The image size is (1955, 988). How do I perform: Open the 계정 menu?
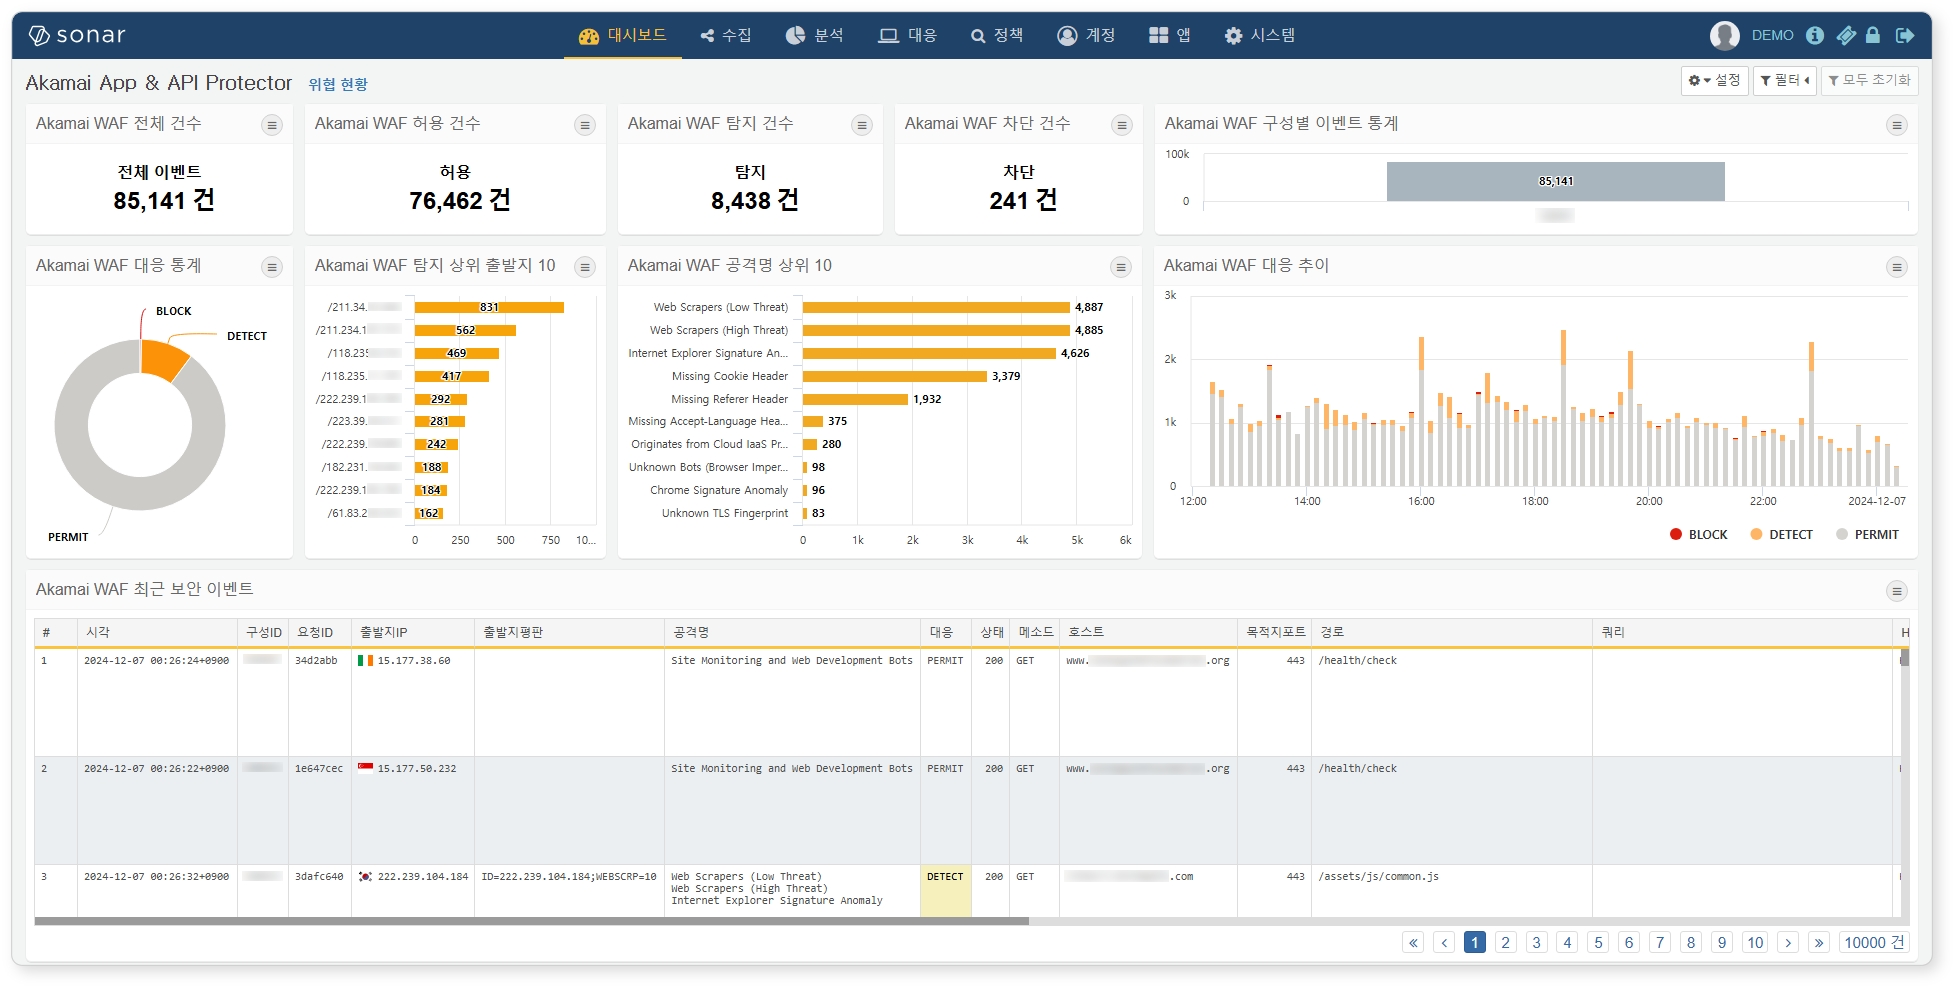[1086, 35]
